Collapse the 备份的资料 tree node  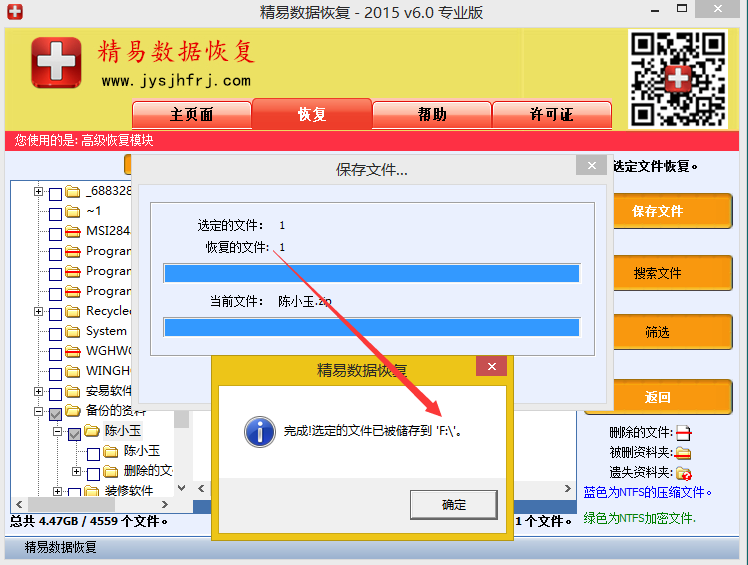tap(38, 411)
